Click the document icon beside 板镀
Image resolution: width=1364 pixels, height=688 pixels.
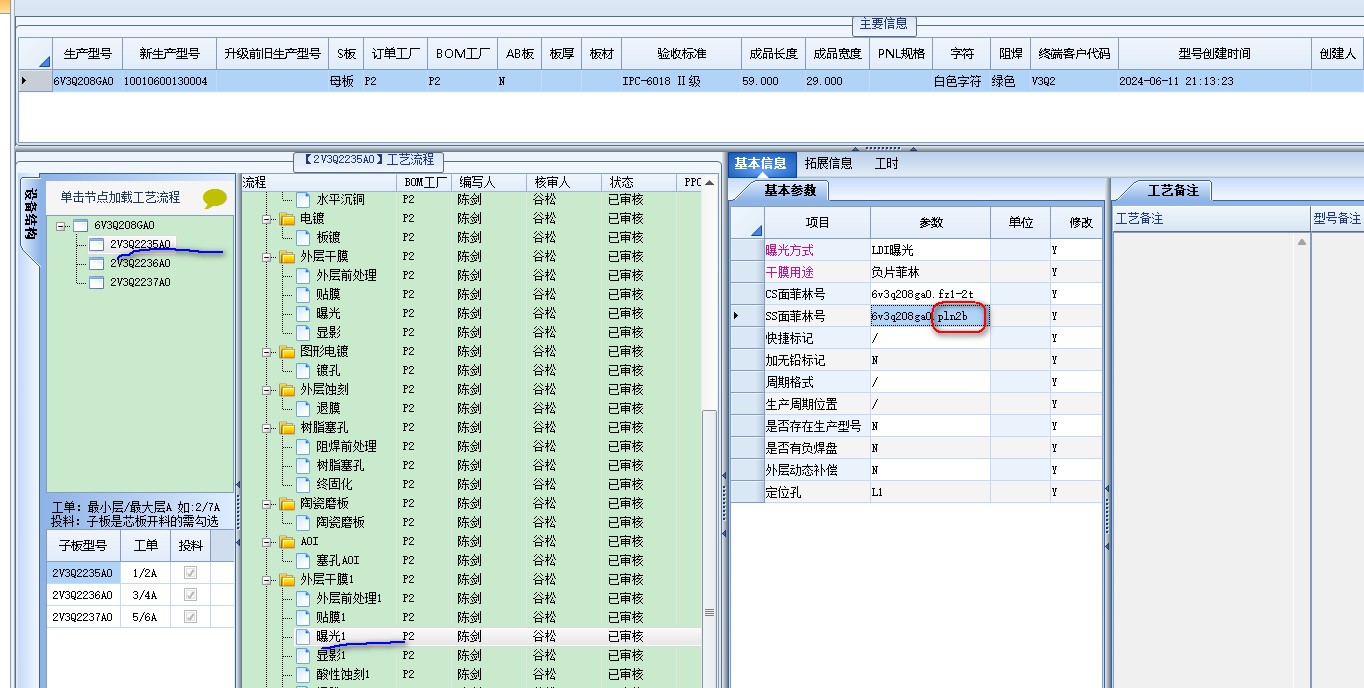(304, 237)
